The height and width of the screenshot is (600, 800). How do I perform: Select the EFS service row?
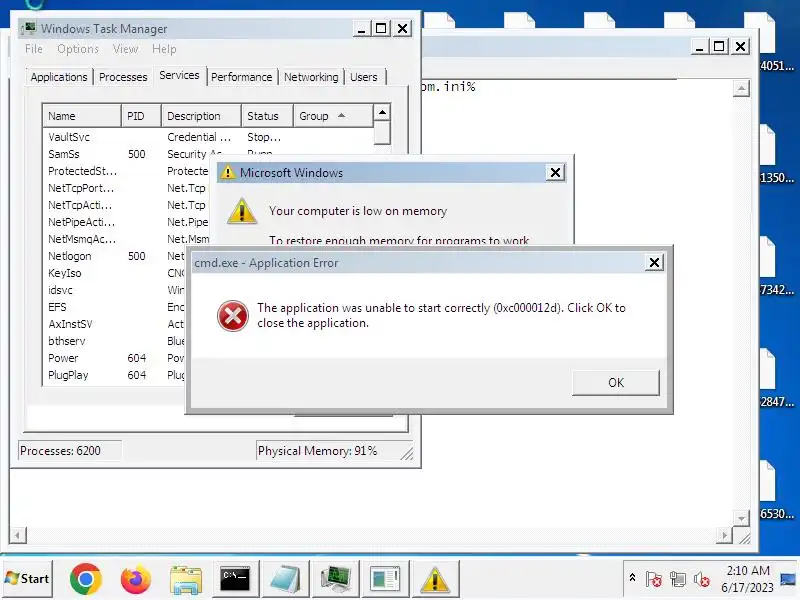pyautogui.click(x=114, y=307)
